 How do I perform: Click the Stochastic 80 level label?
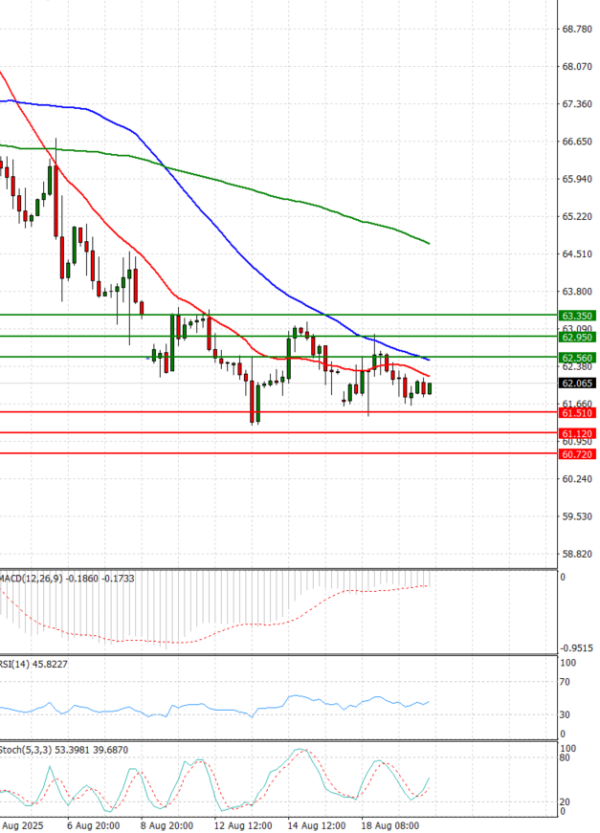pos(565,758)
